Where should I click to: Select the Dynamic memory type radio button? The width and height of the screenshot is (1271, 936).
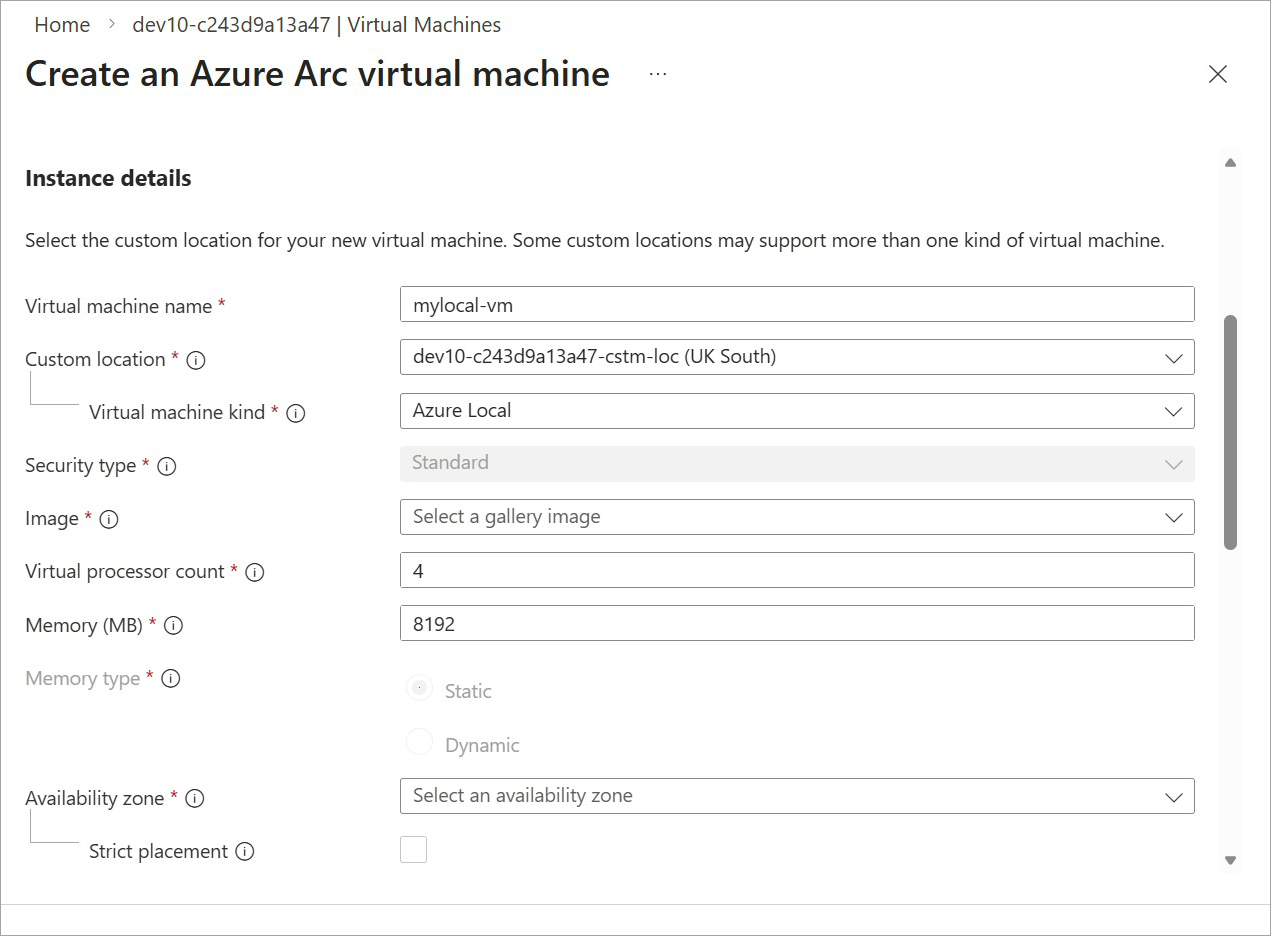pos(420,742)
